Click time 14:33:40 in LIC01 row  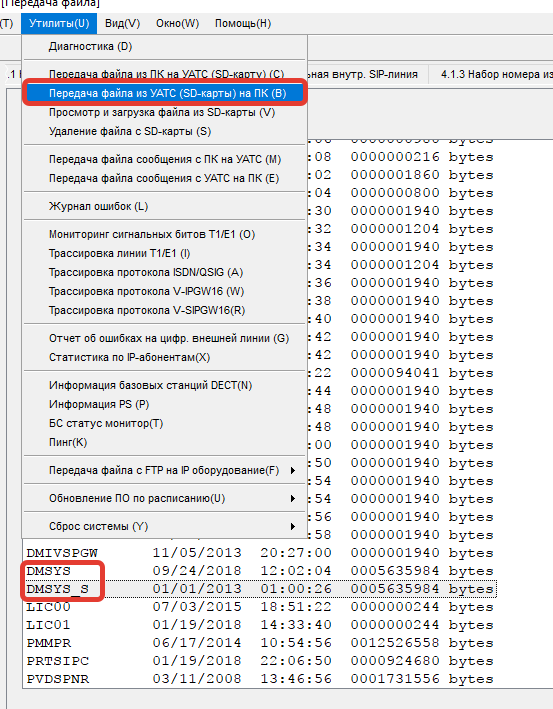(296, 625)
